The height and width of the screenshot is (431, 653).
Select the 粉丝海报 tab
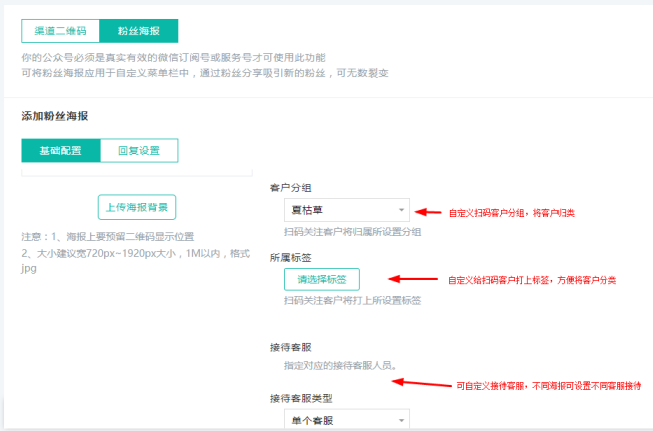coord(139,31)
